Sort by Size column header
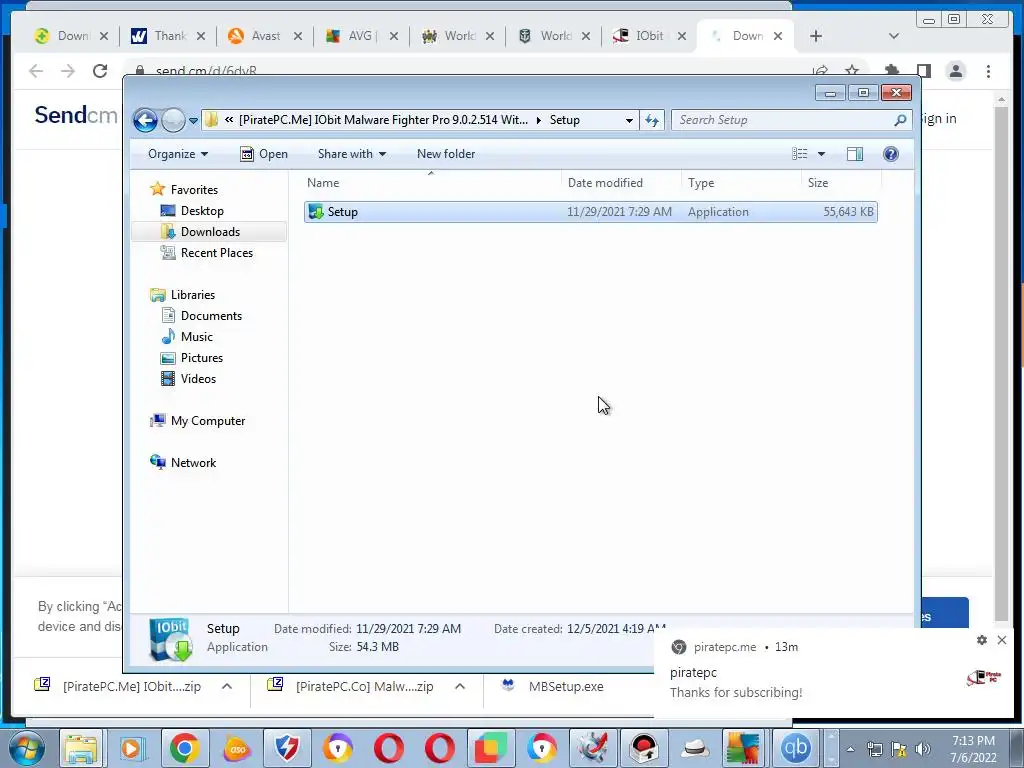The image size is (1024, 768). coord(841,183)
